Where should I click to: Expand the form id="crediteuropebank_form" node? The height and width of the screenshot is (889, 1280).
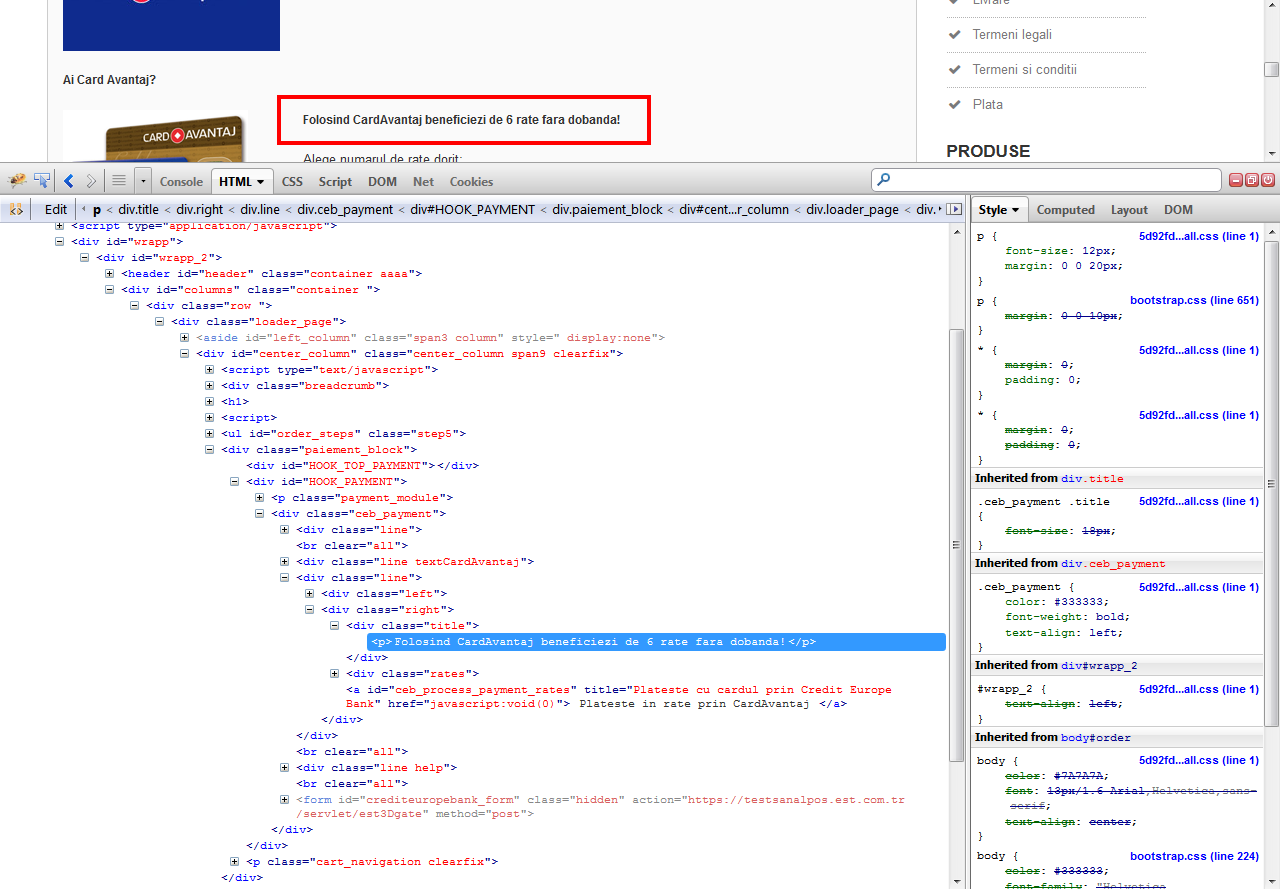point(285,799)
